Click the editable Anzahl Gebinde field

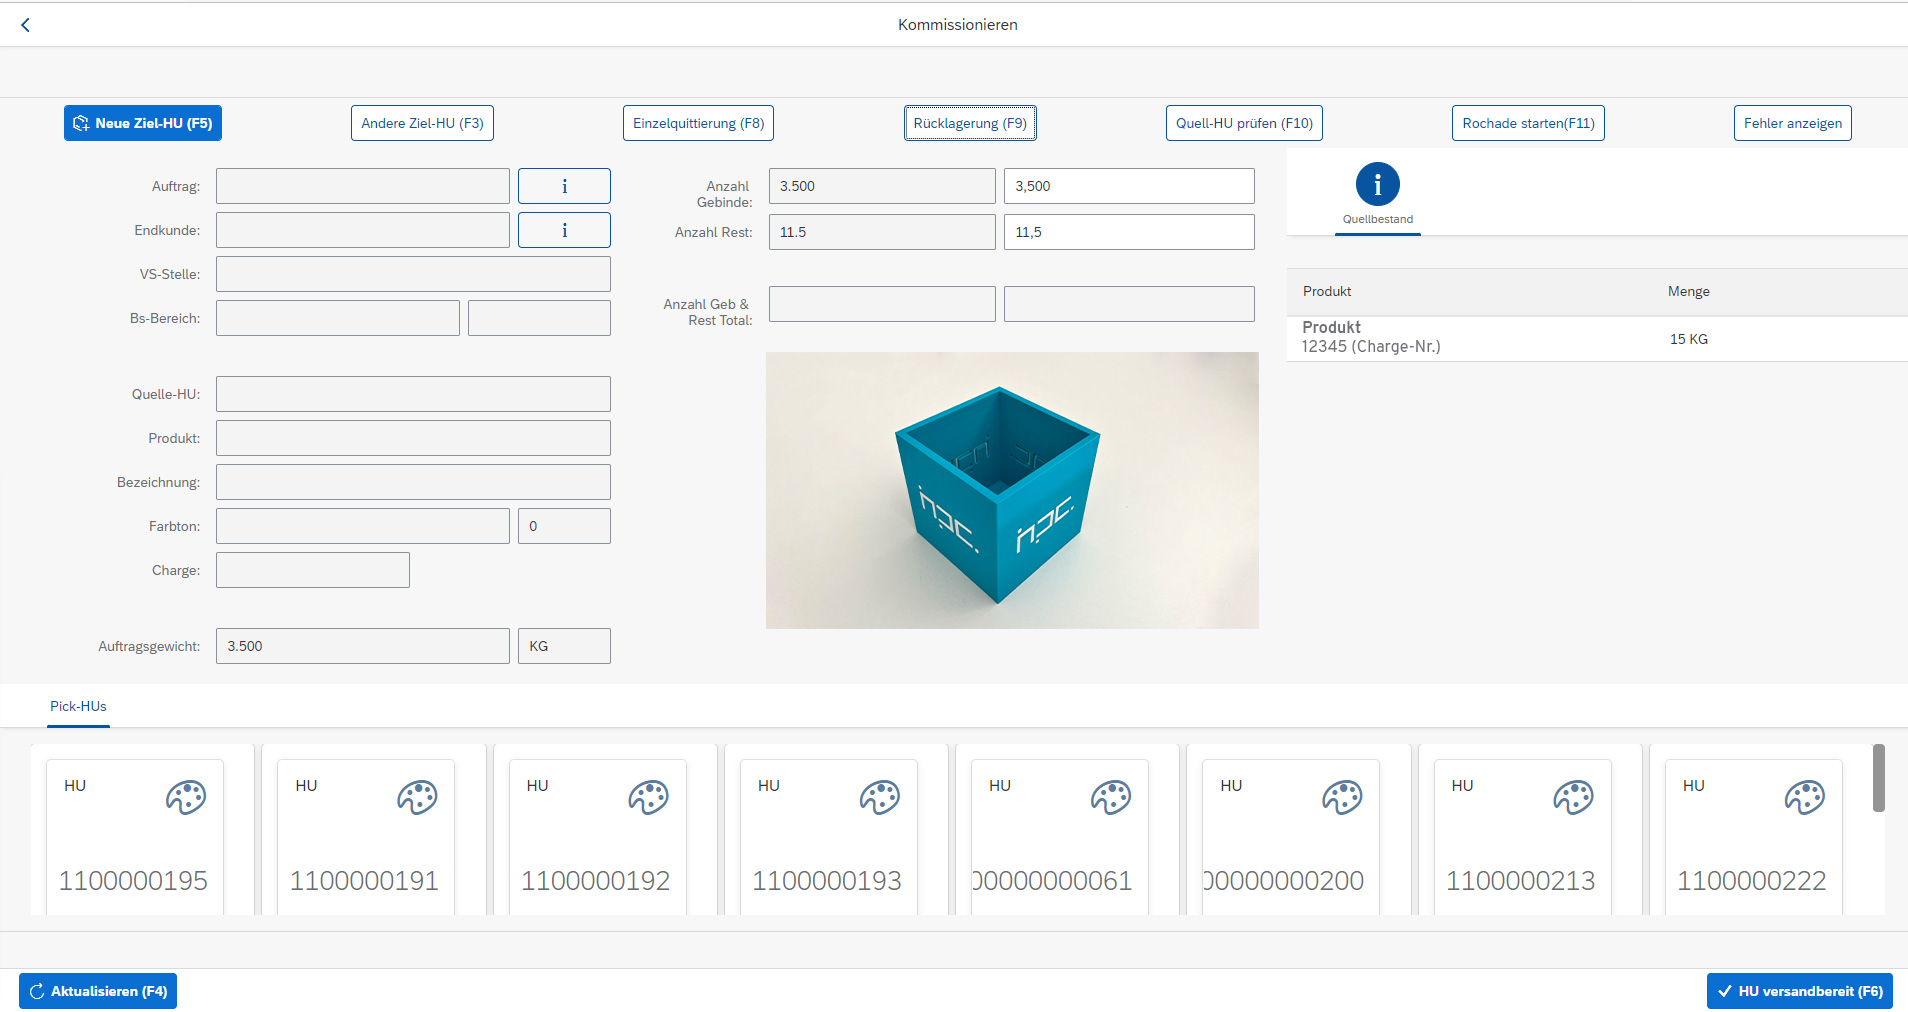1129,186
